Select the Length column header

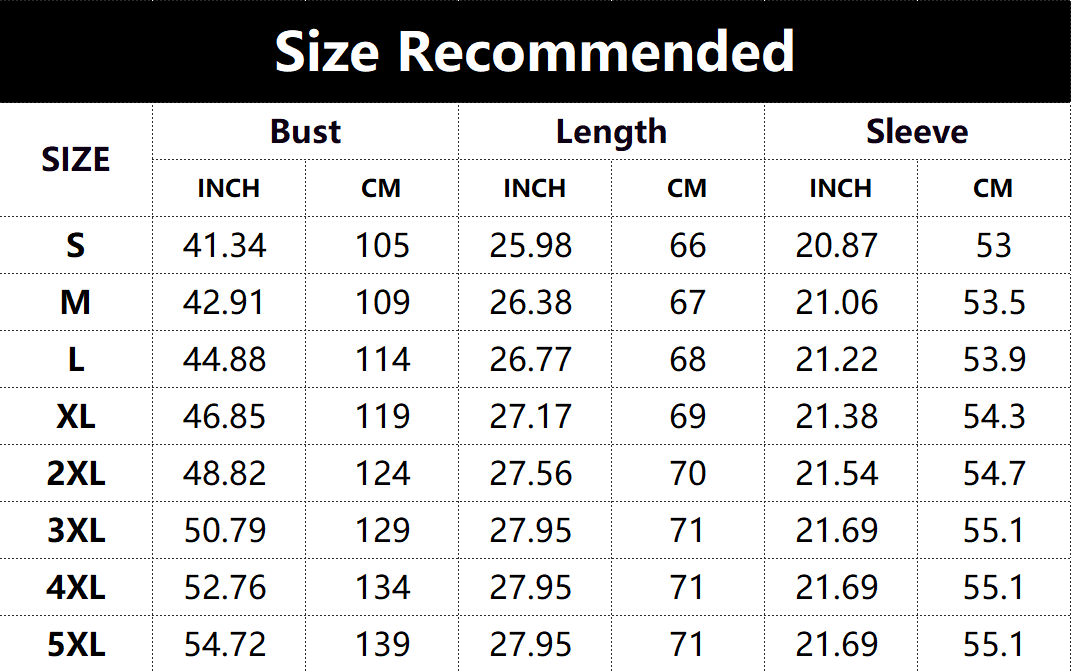[x=611, y=132]
